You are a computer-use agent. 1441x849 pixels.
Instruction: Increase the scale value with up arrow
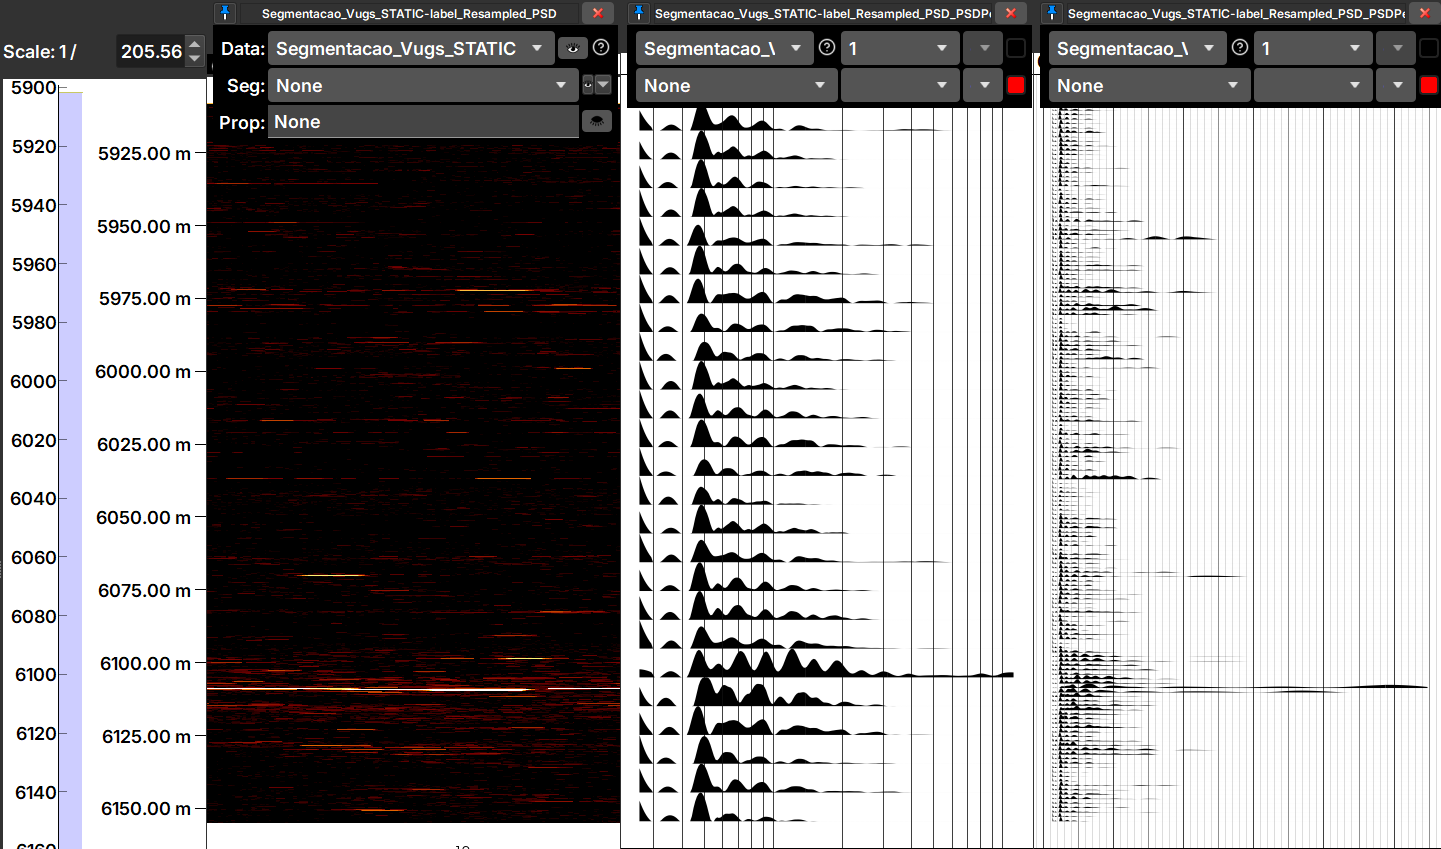click(x=195, y=43)
